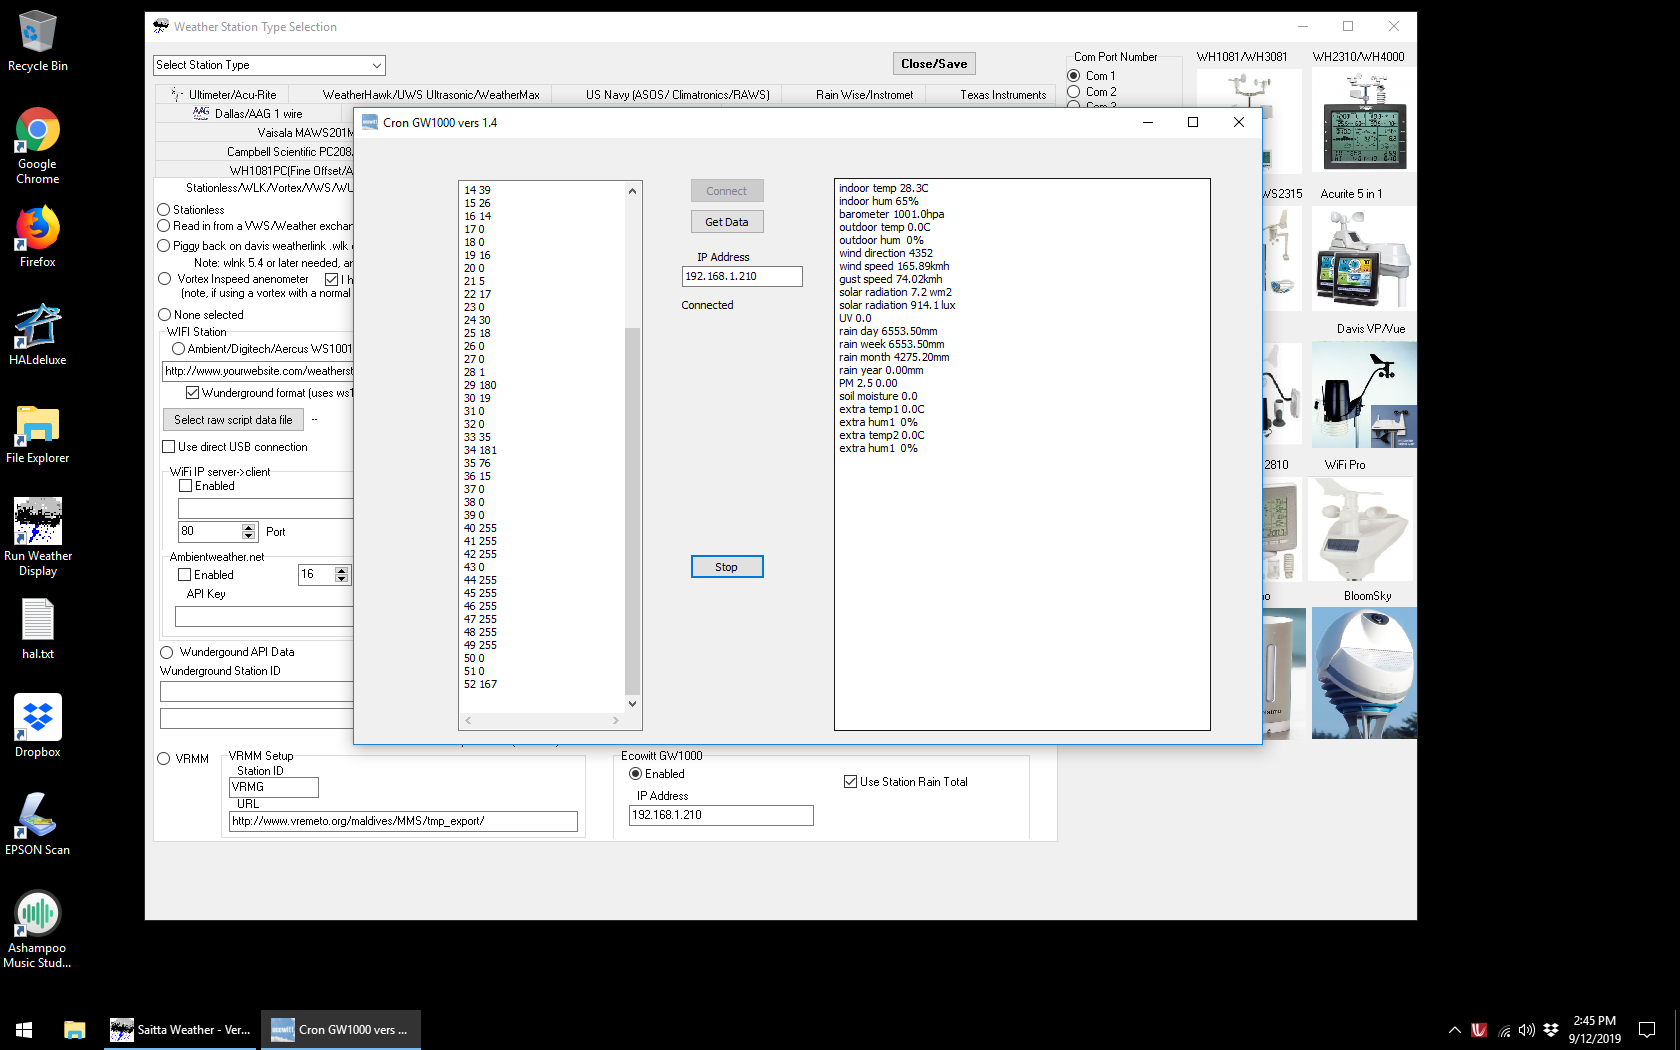Open Firefox desktop shortcut
The height and width of the screenshot is (1050, 1680).
[x=37, y=237]
